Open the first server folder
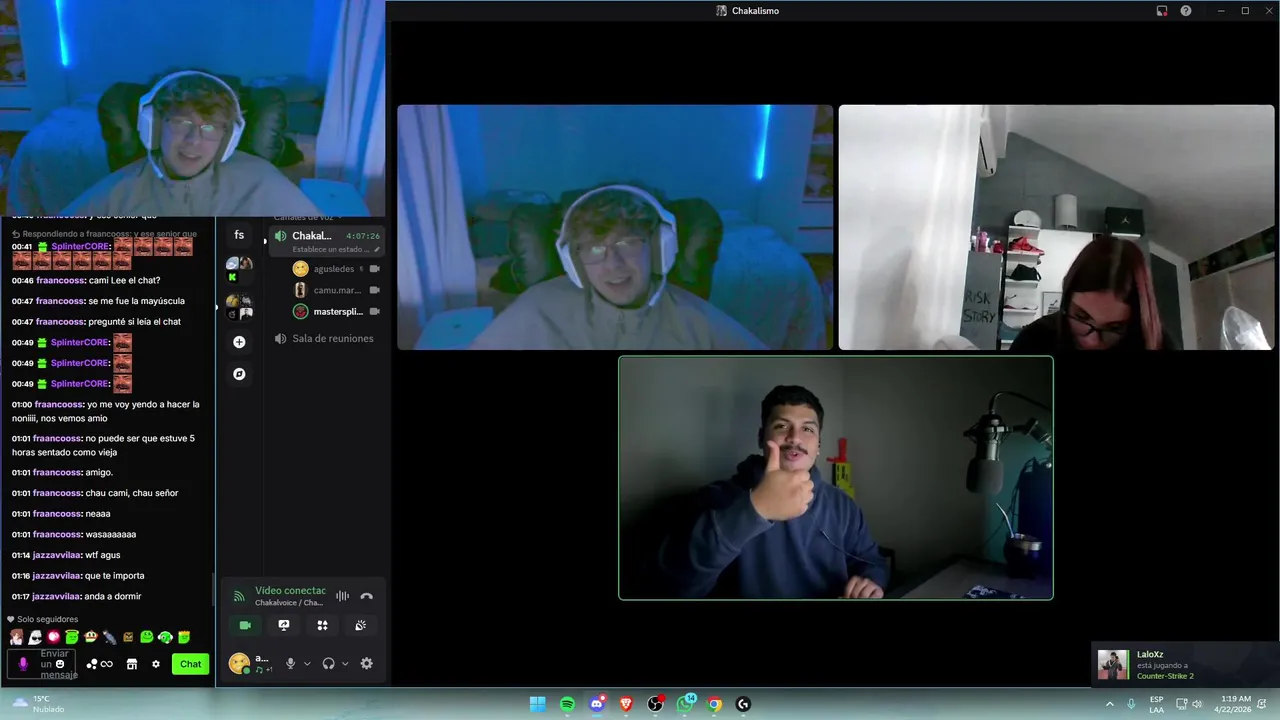 (239, 269)
